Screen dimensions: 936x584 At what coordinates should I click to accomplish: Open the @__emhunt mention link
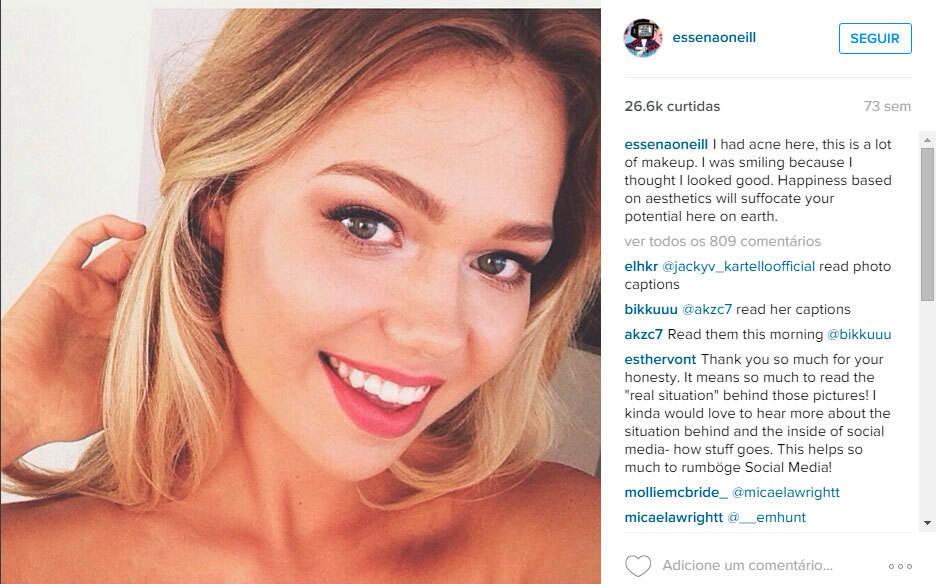pos(766,517)
